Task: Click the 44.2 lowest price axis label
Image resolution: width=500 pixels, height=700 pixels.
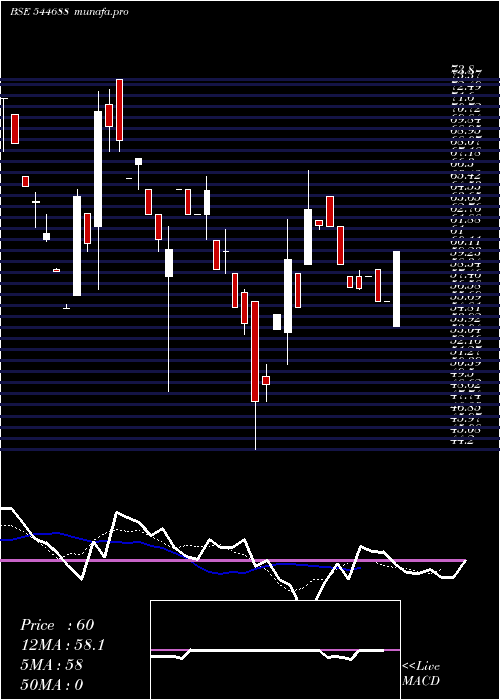Action: pos(462,442)
